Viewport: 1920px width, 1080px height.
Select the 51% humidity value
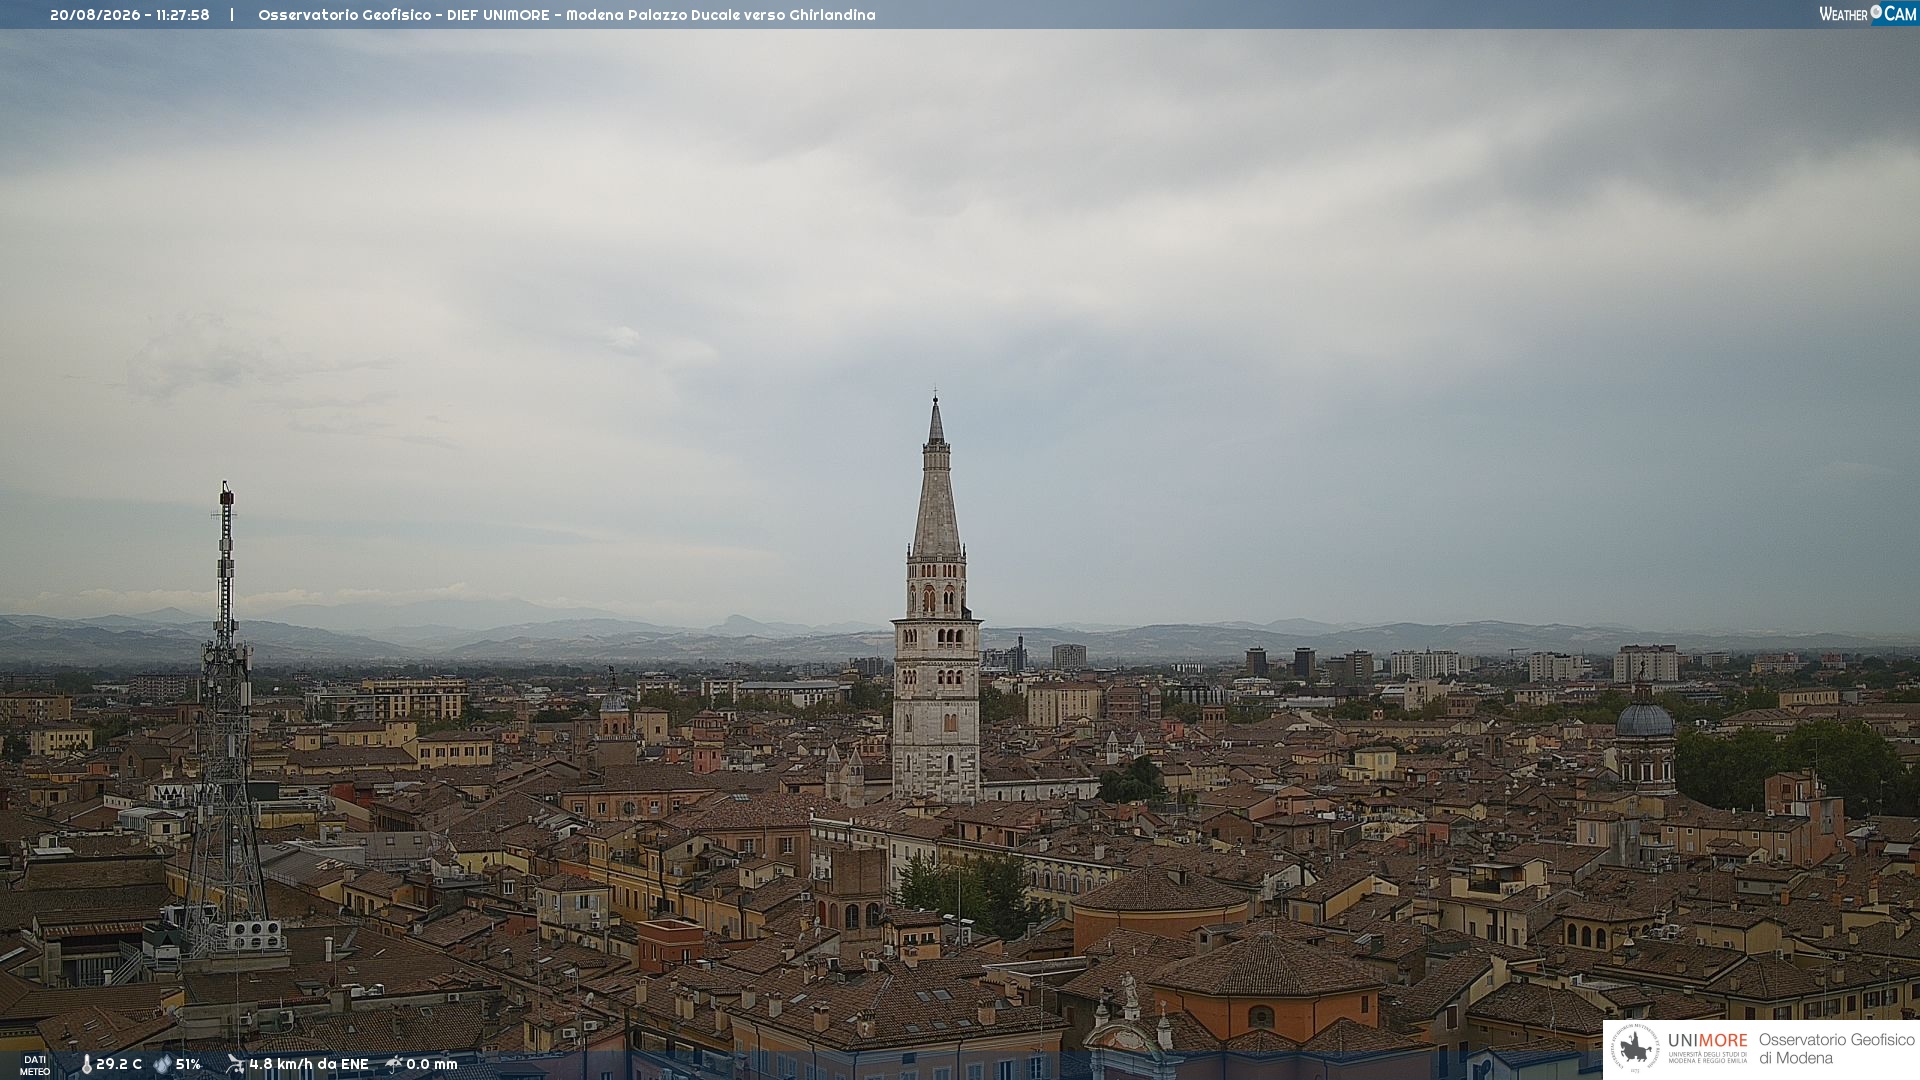188,1064
